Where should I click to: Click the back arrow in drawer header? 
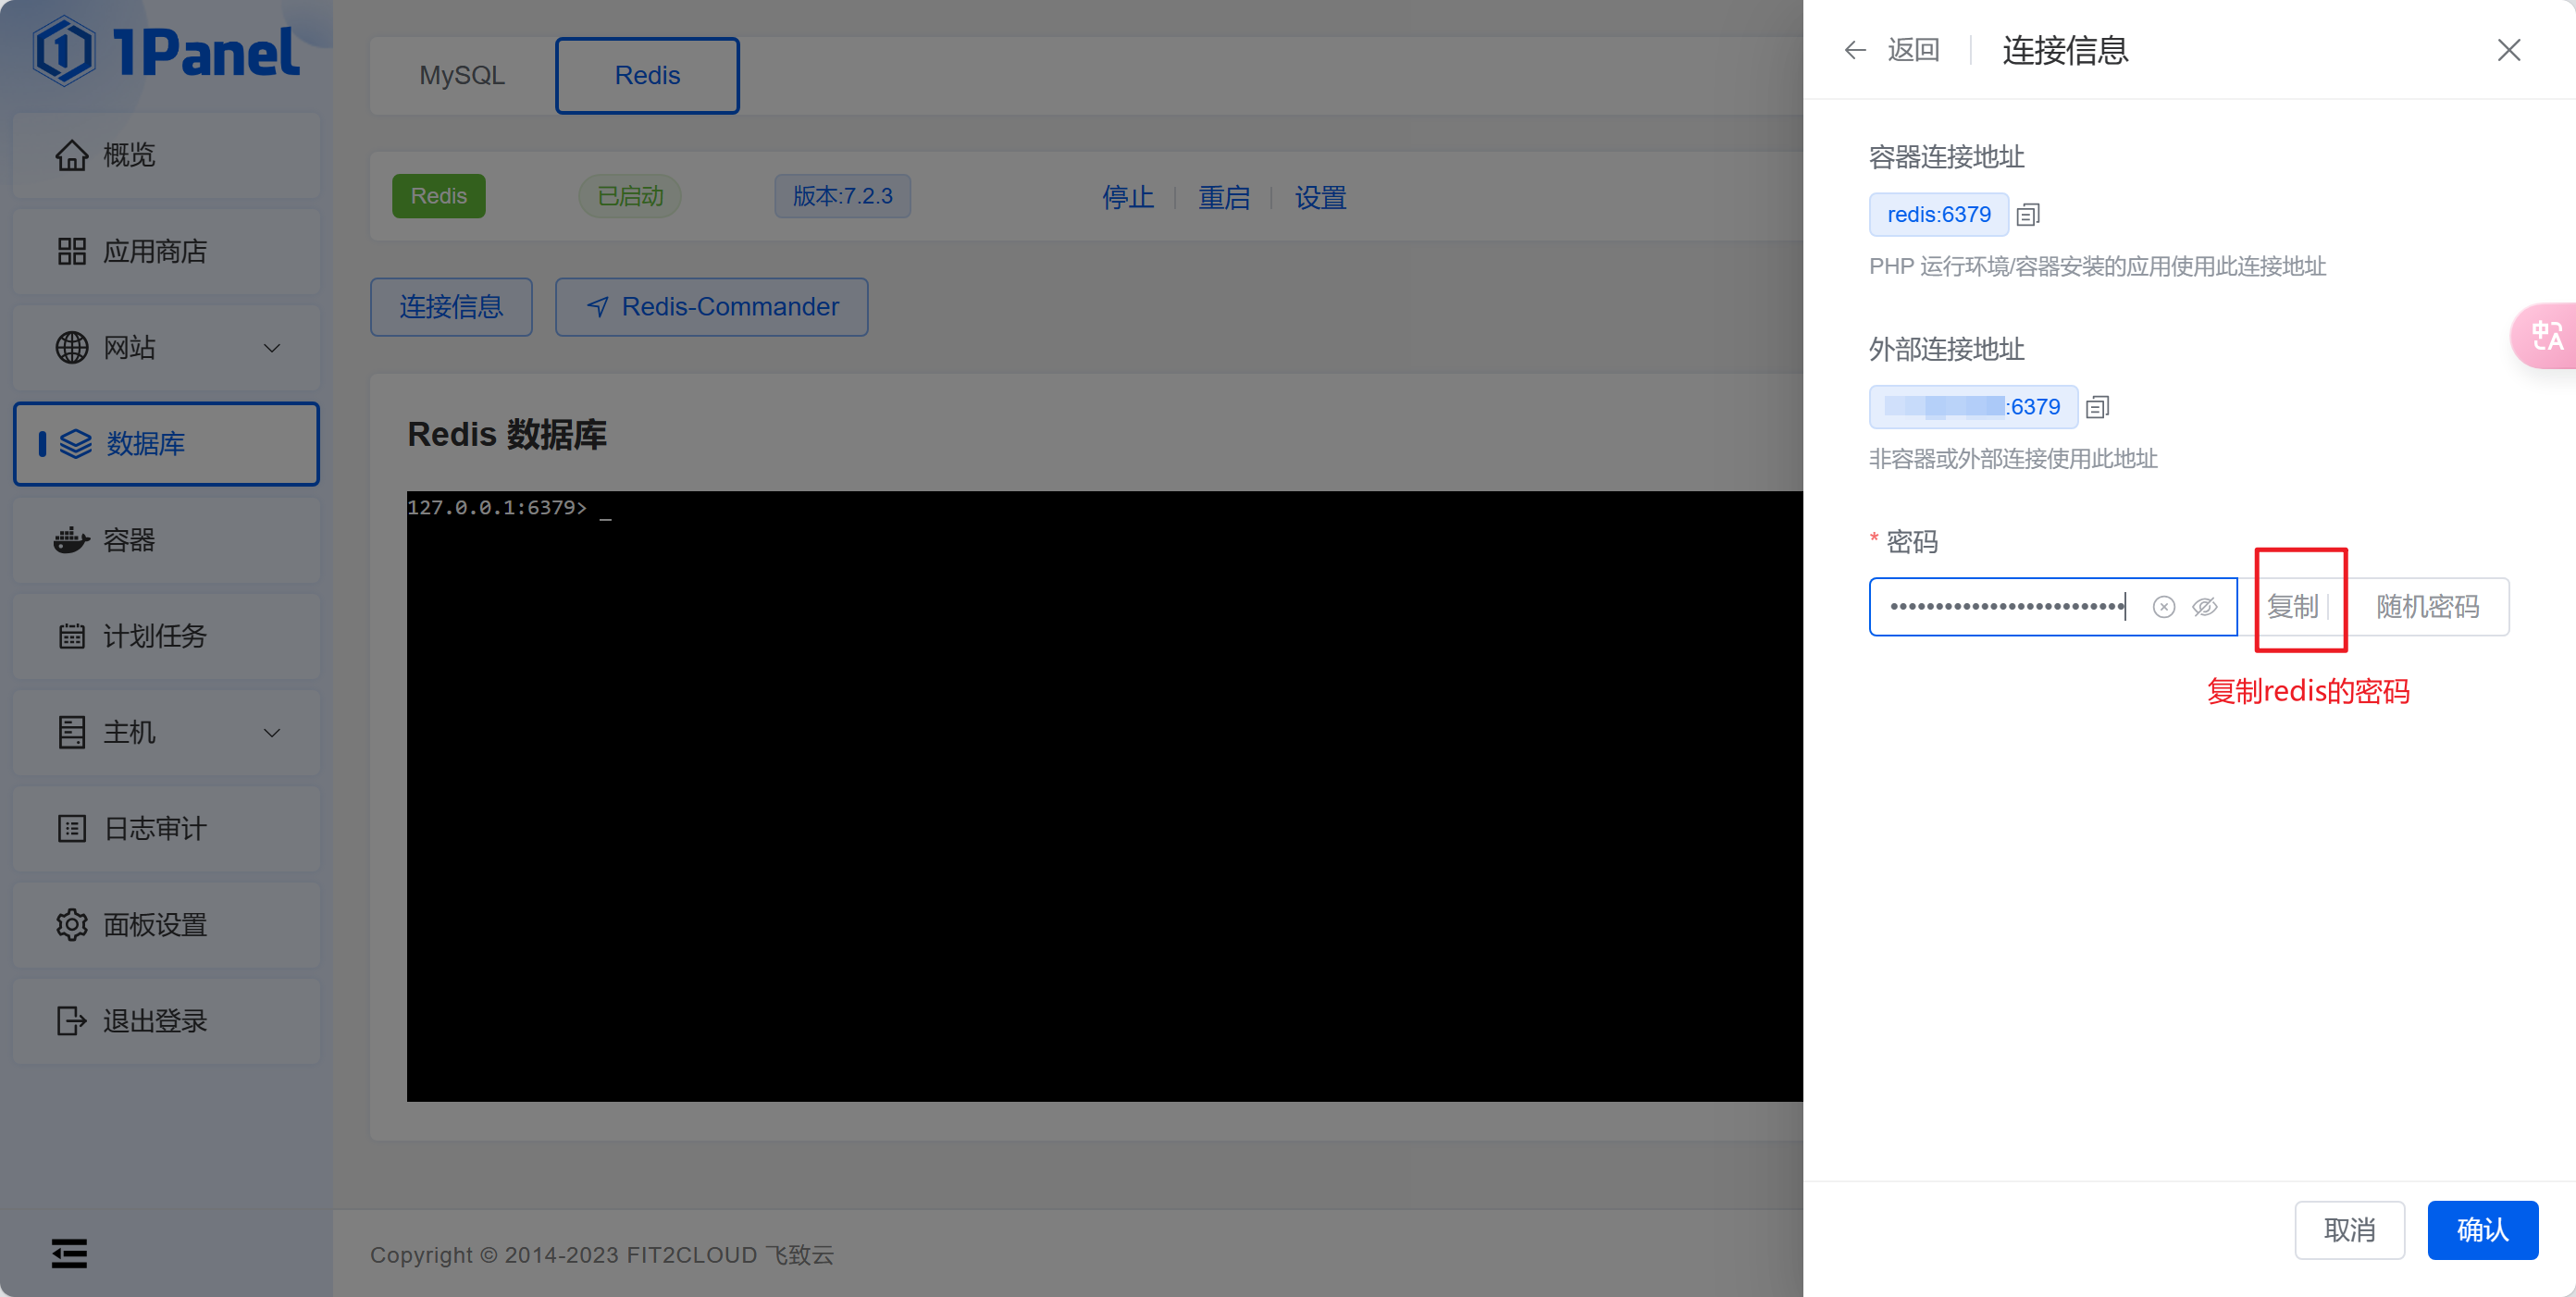click(x=1855, y=50)
